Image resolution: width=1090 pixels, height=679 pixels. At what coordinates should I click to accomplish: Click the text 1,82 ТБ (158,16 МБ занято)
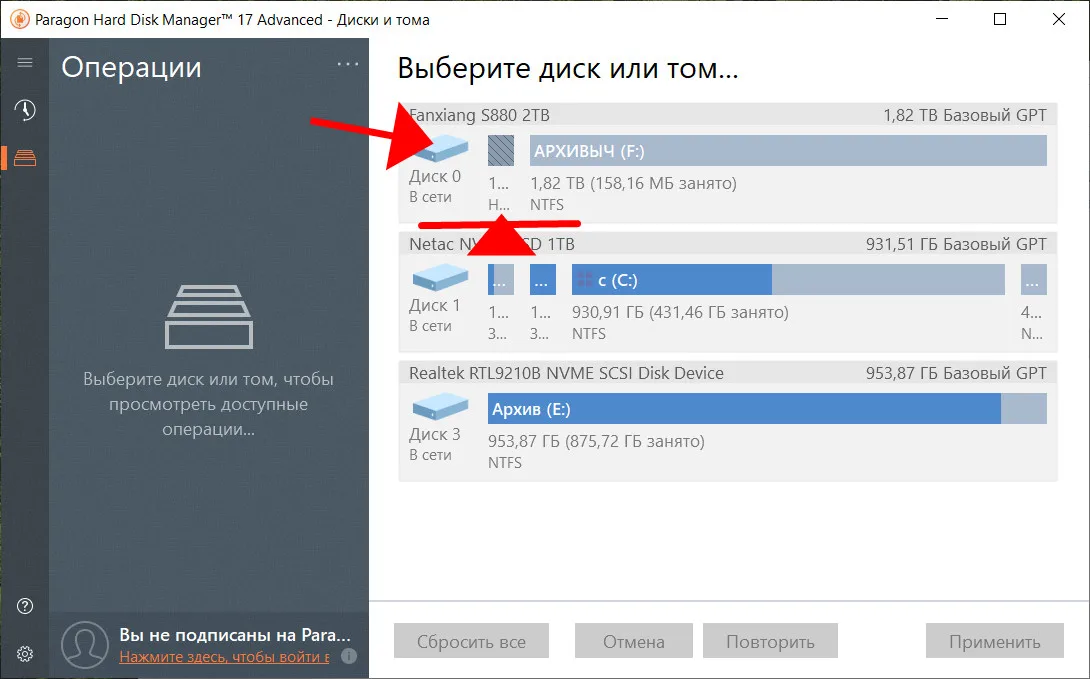[633, 183]
